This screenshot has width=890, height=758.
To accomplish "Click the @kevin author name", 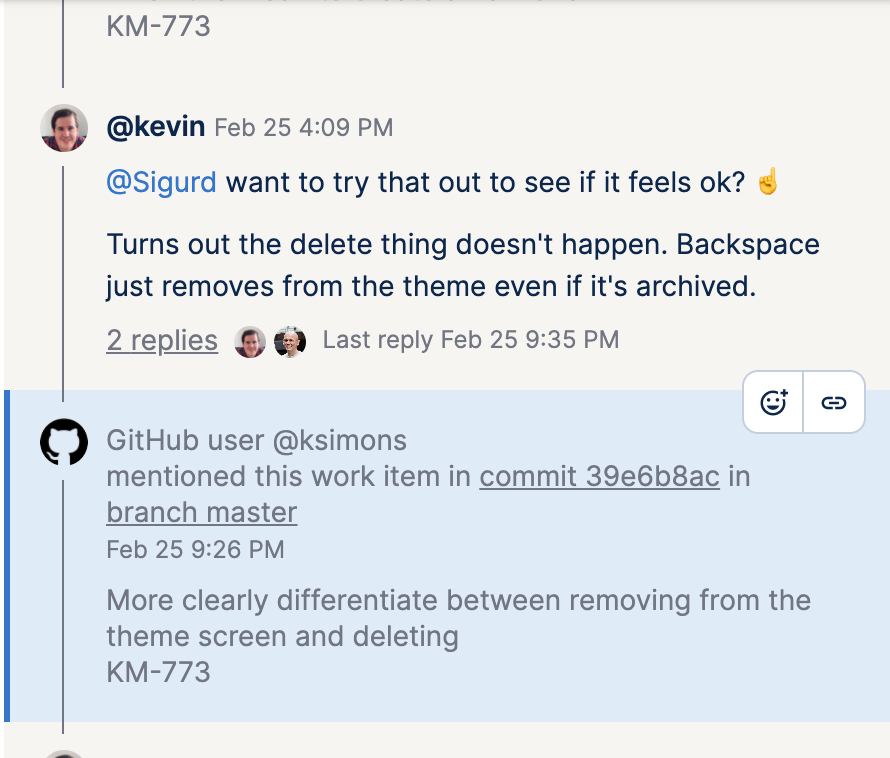I will [156, 127].
